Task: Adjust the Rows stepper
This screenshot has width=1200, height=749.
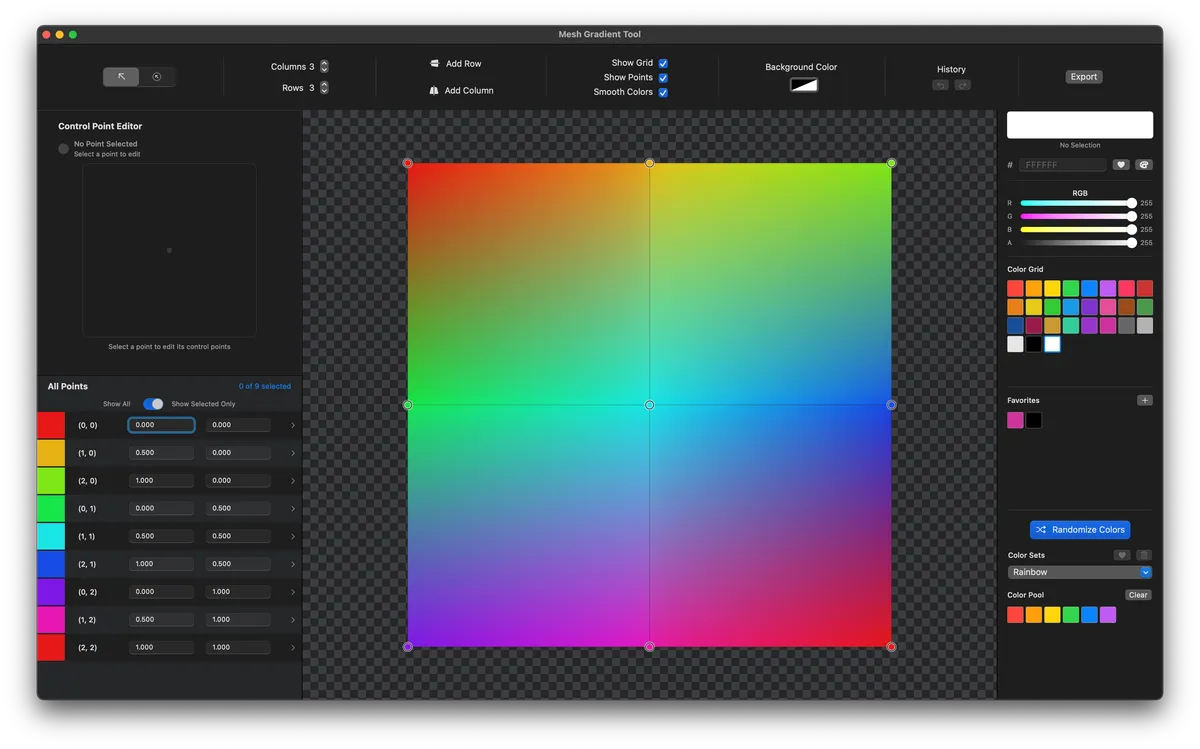Action: click(324, 88)
